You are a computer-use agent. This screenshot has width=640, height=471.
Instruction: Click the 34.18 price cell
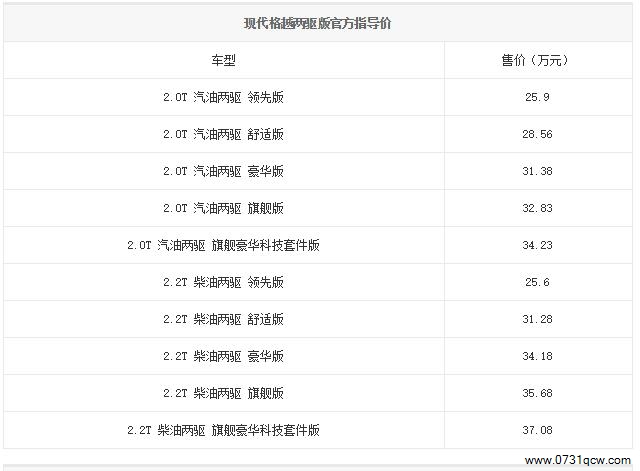click(537, 356)
